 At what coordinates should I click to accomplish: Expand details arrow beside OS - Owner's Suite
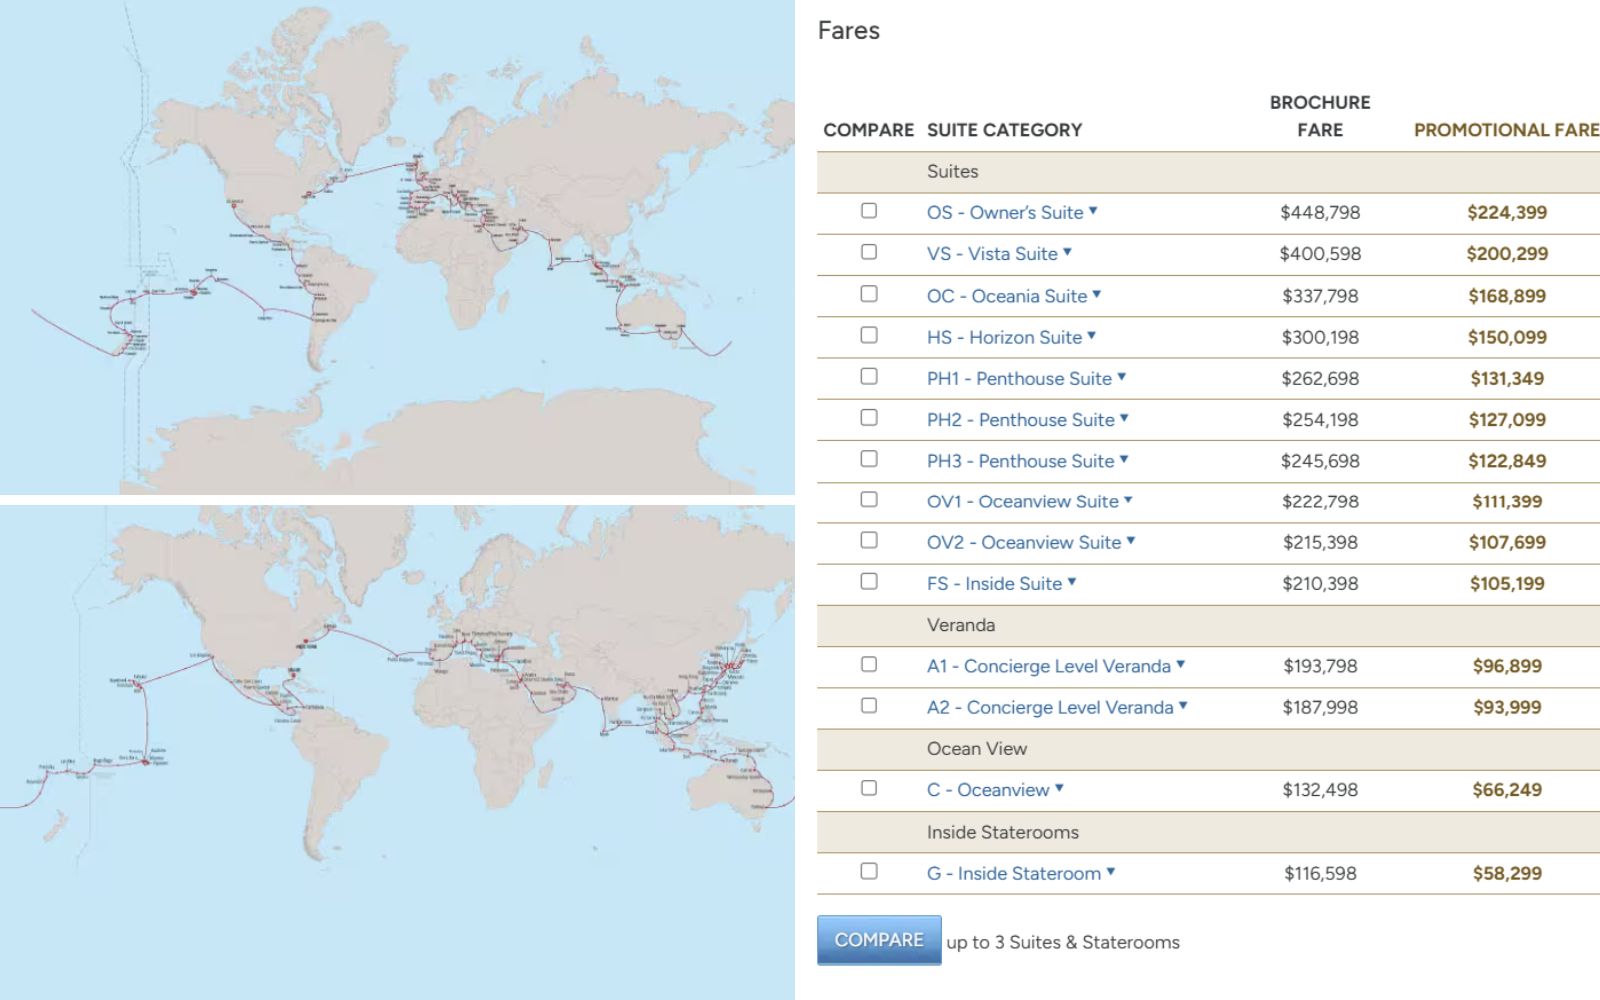(1093, 211)
